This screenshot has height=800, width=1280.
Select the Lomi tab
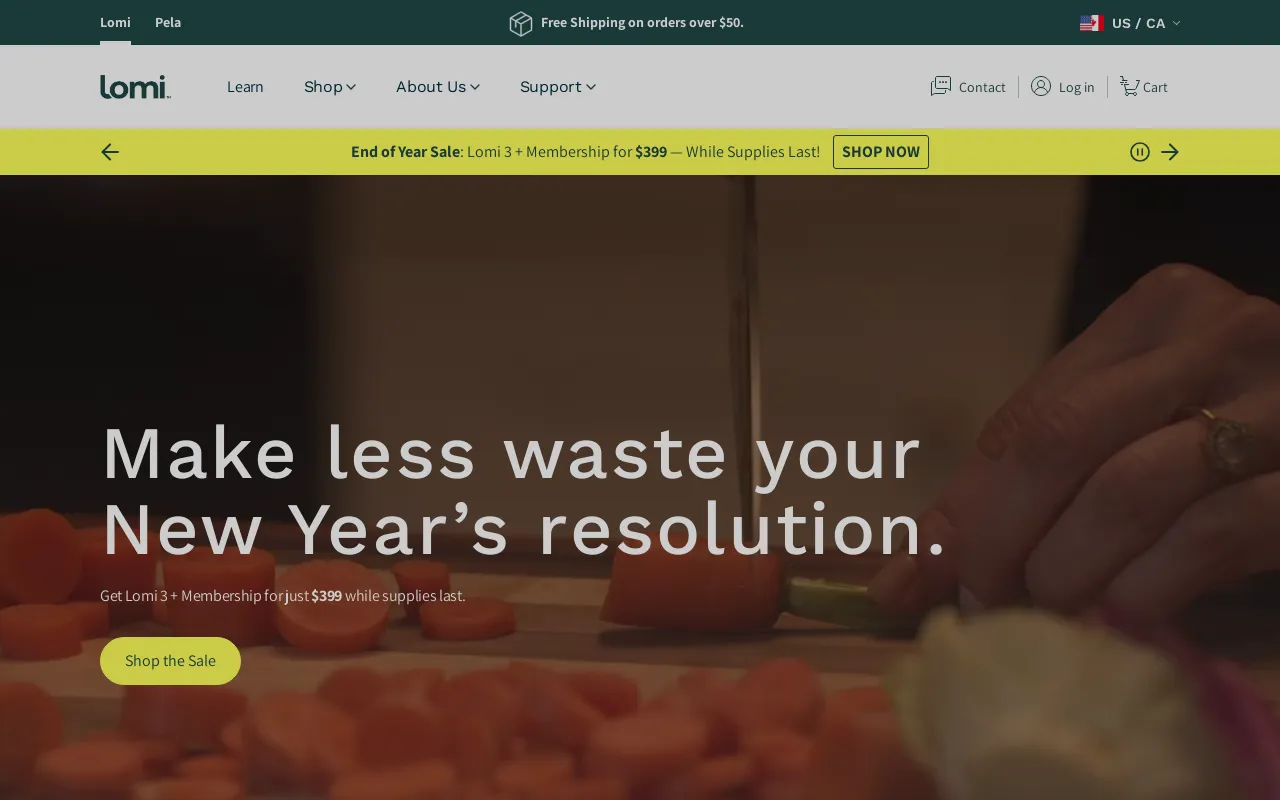115,22
